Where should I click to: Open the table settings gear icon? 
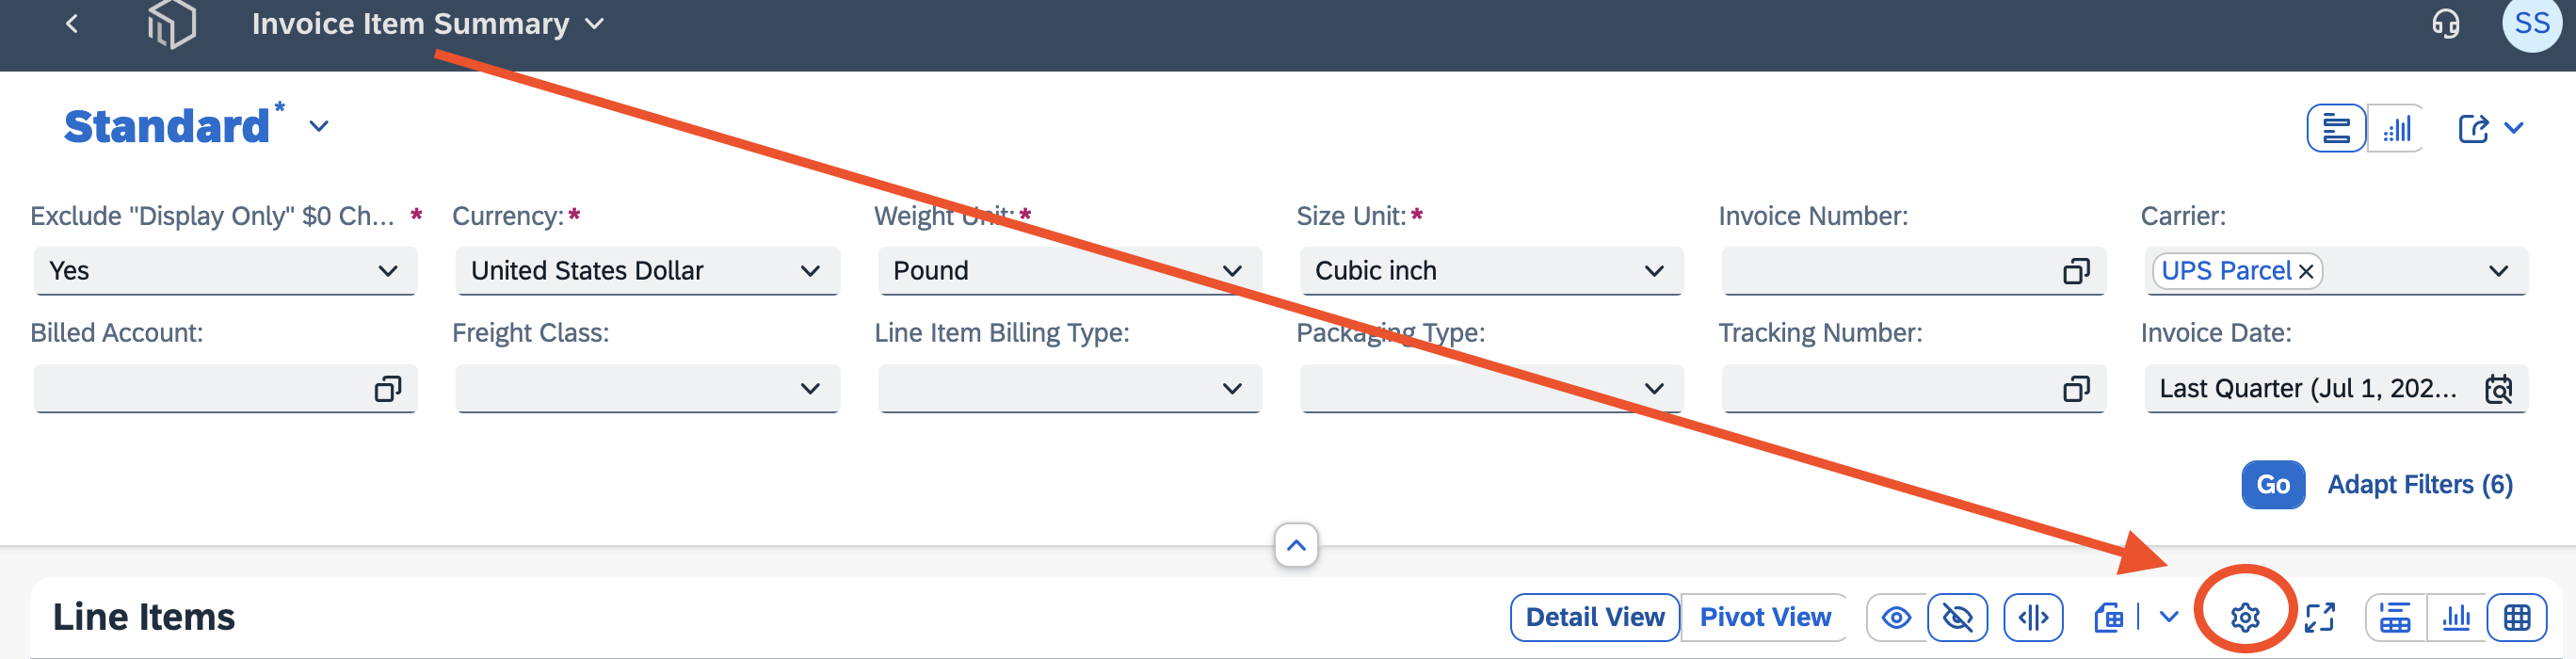(2244, 617)
